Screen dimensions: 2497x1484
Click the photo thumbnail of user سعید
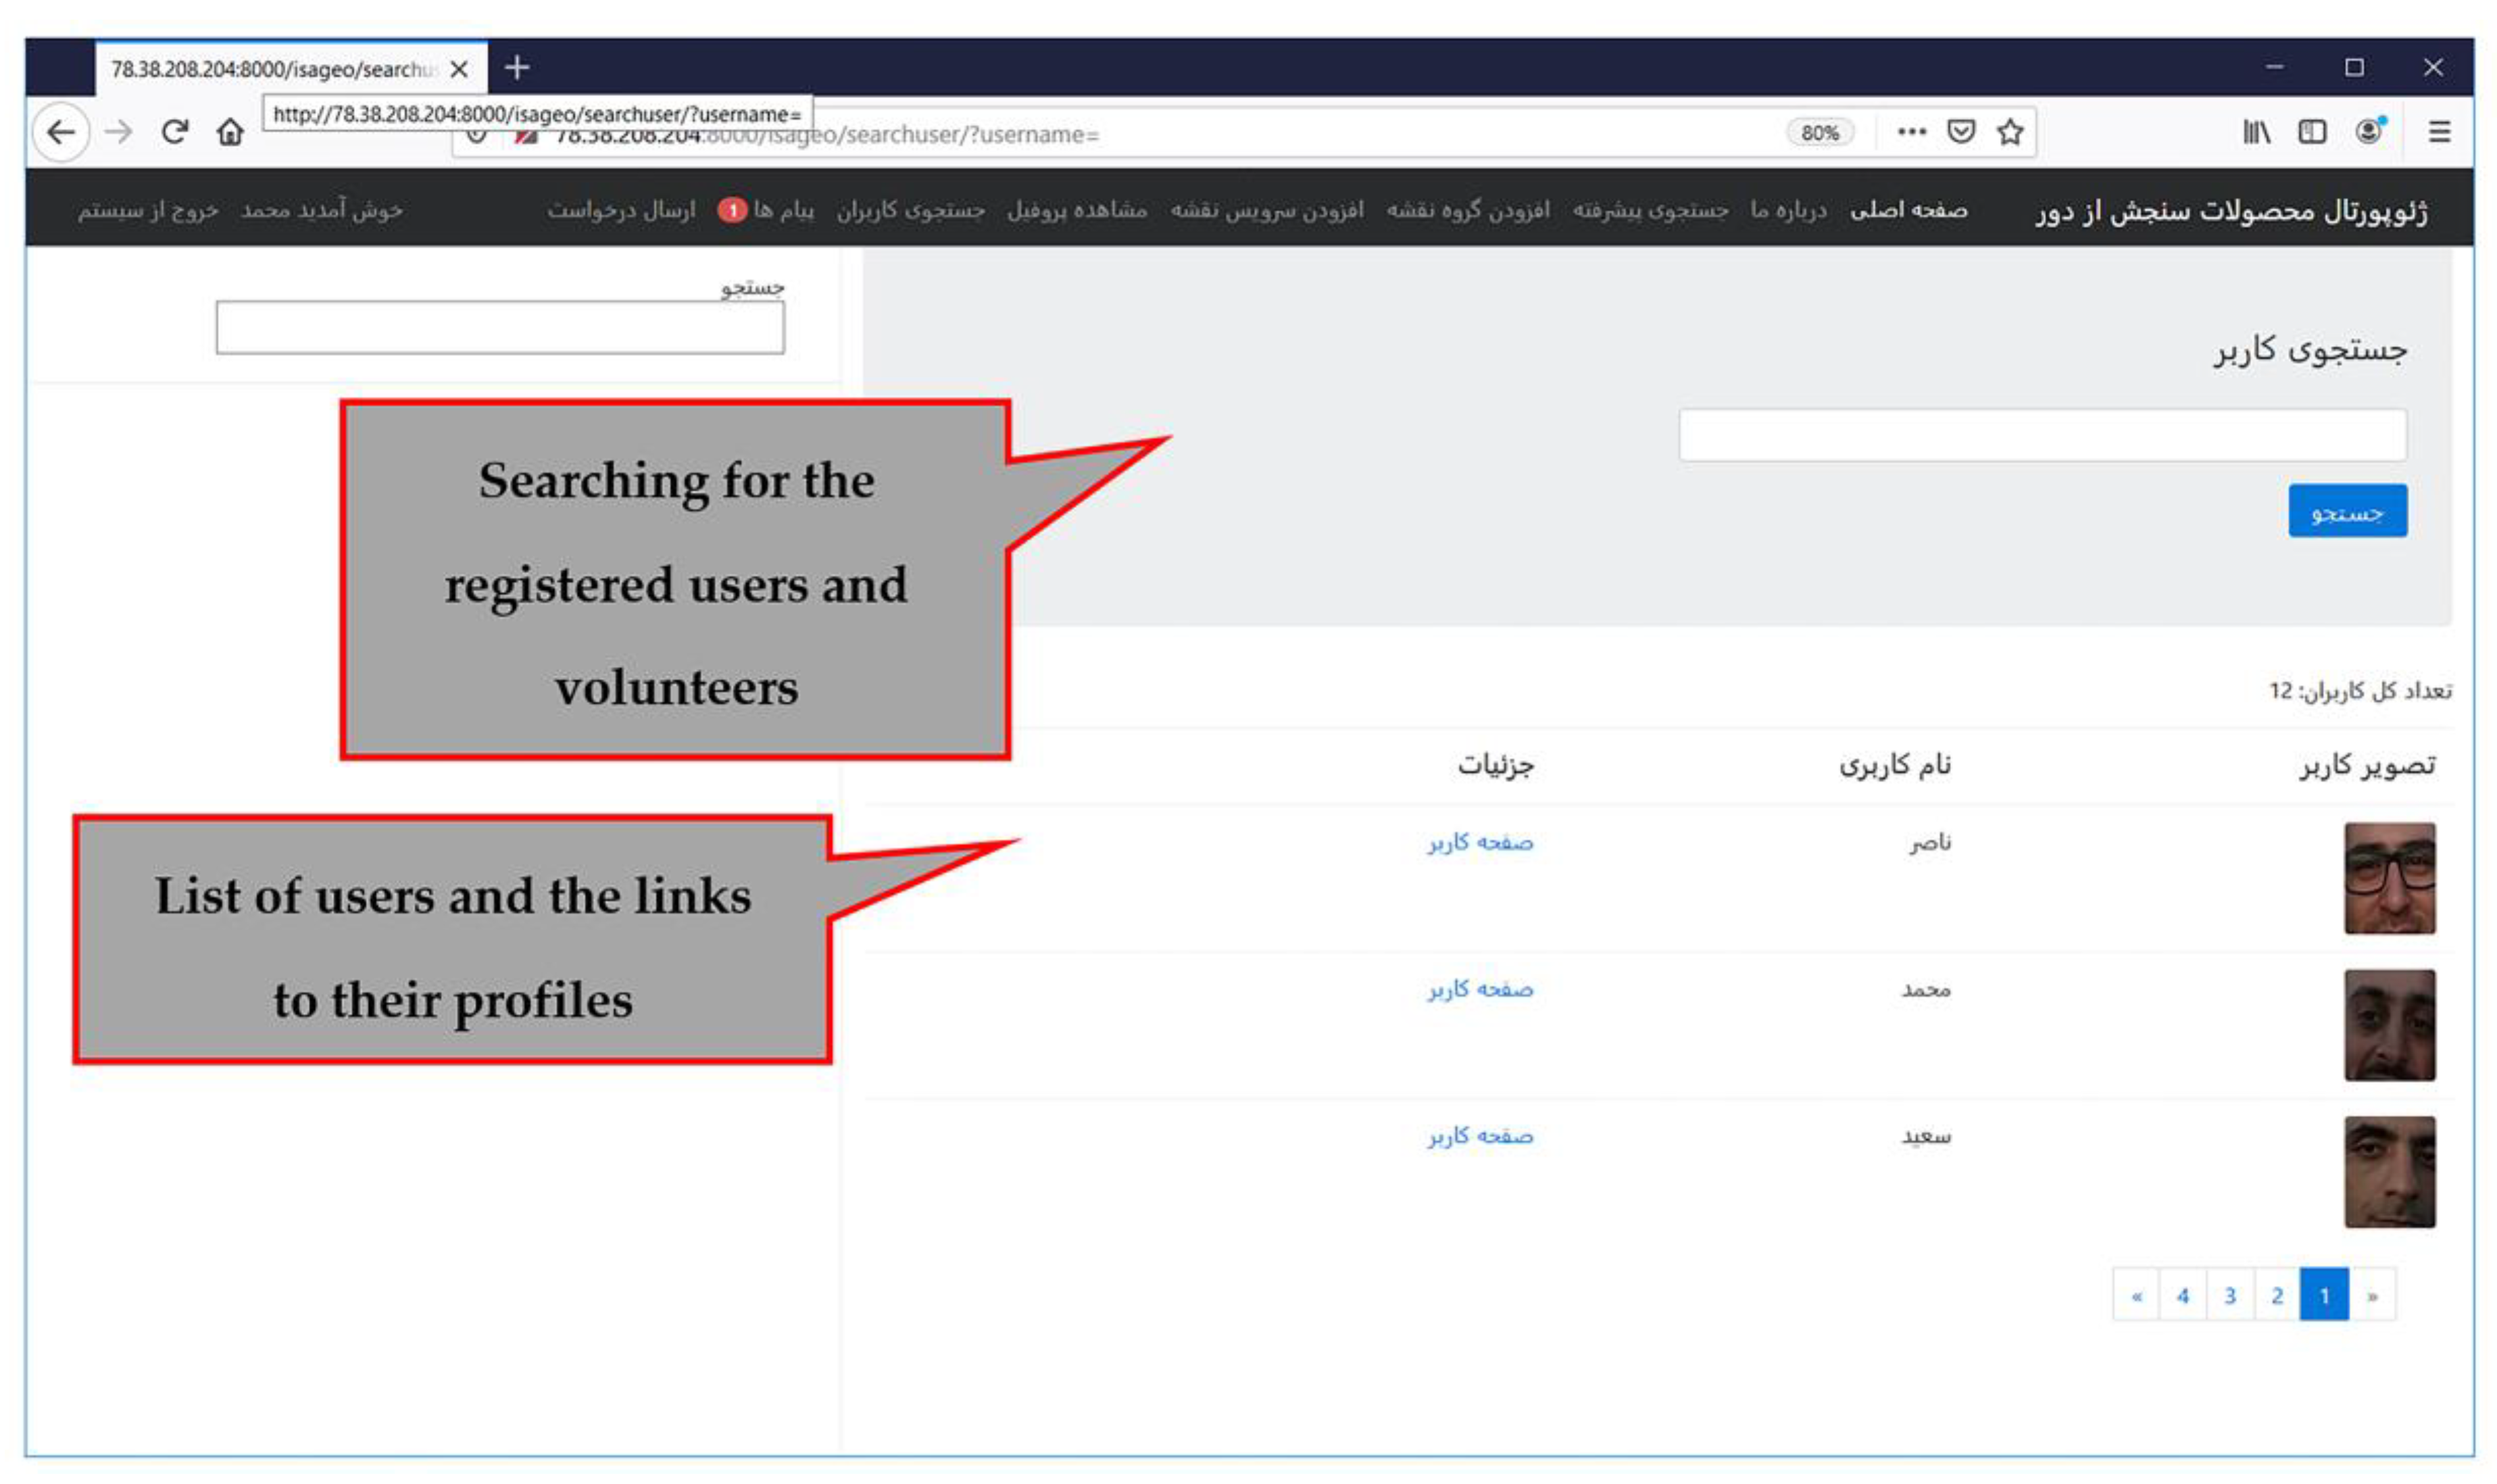click(2389, 1172)
